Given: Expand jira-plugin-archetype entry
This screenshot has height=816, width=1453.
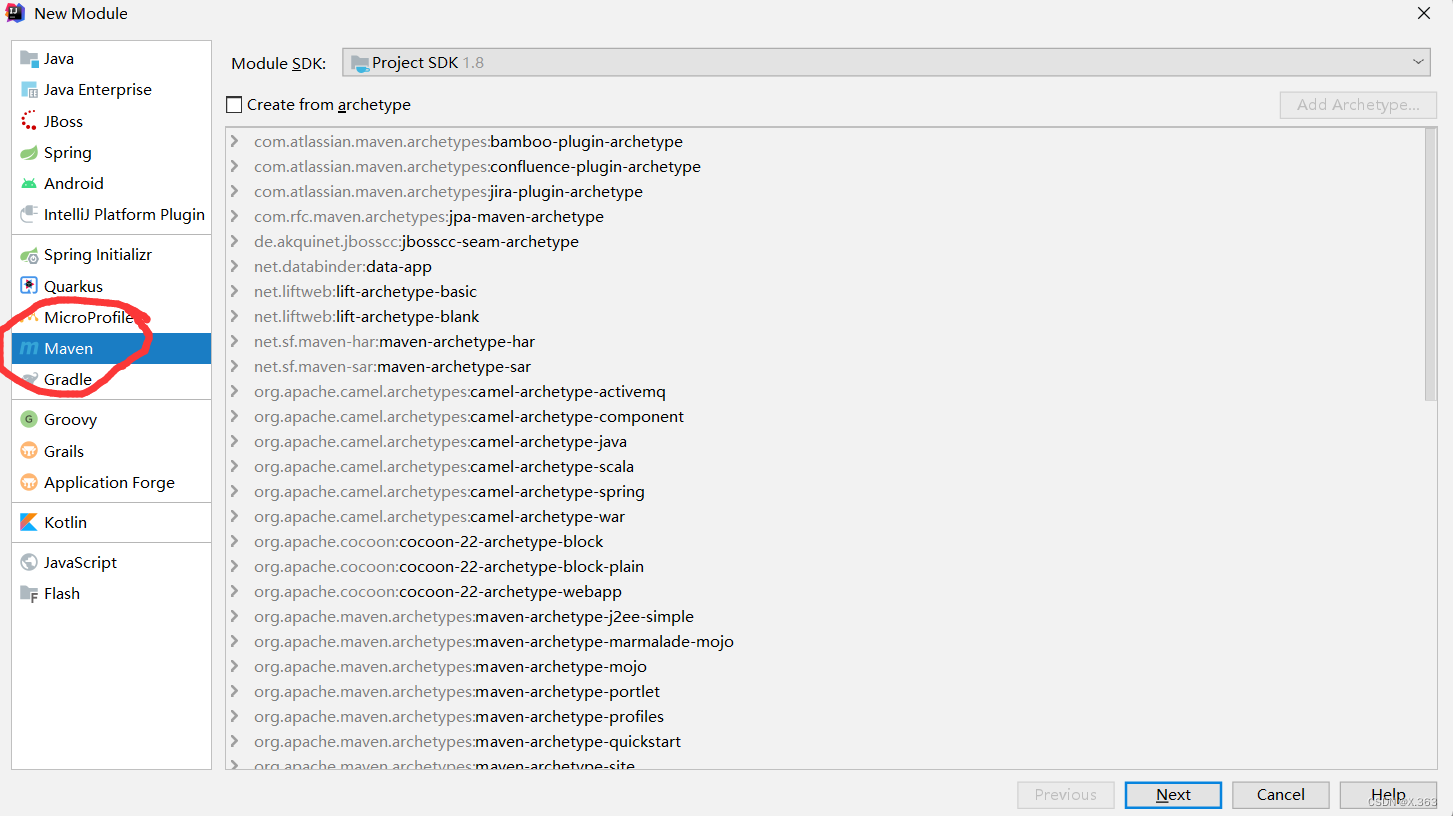Looking at the screenshot, I should click(234, 191).
